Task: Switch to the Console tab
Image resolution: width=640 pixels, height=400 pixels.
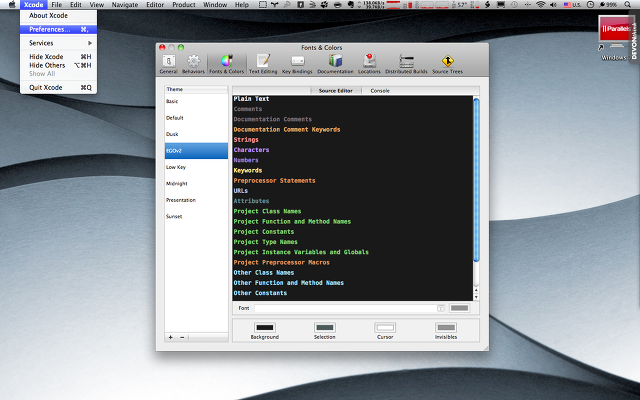Action: point(380,91)
